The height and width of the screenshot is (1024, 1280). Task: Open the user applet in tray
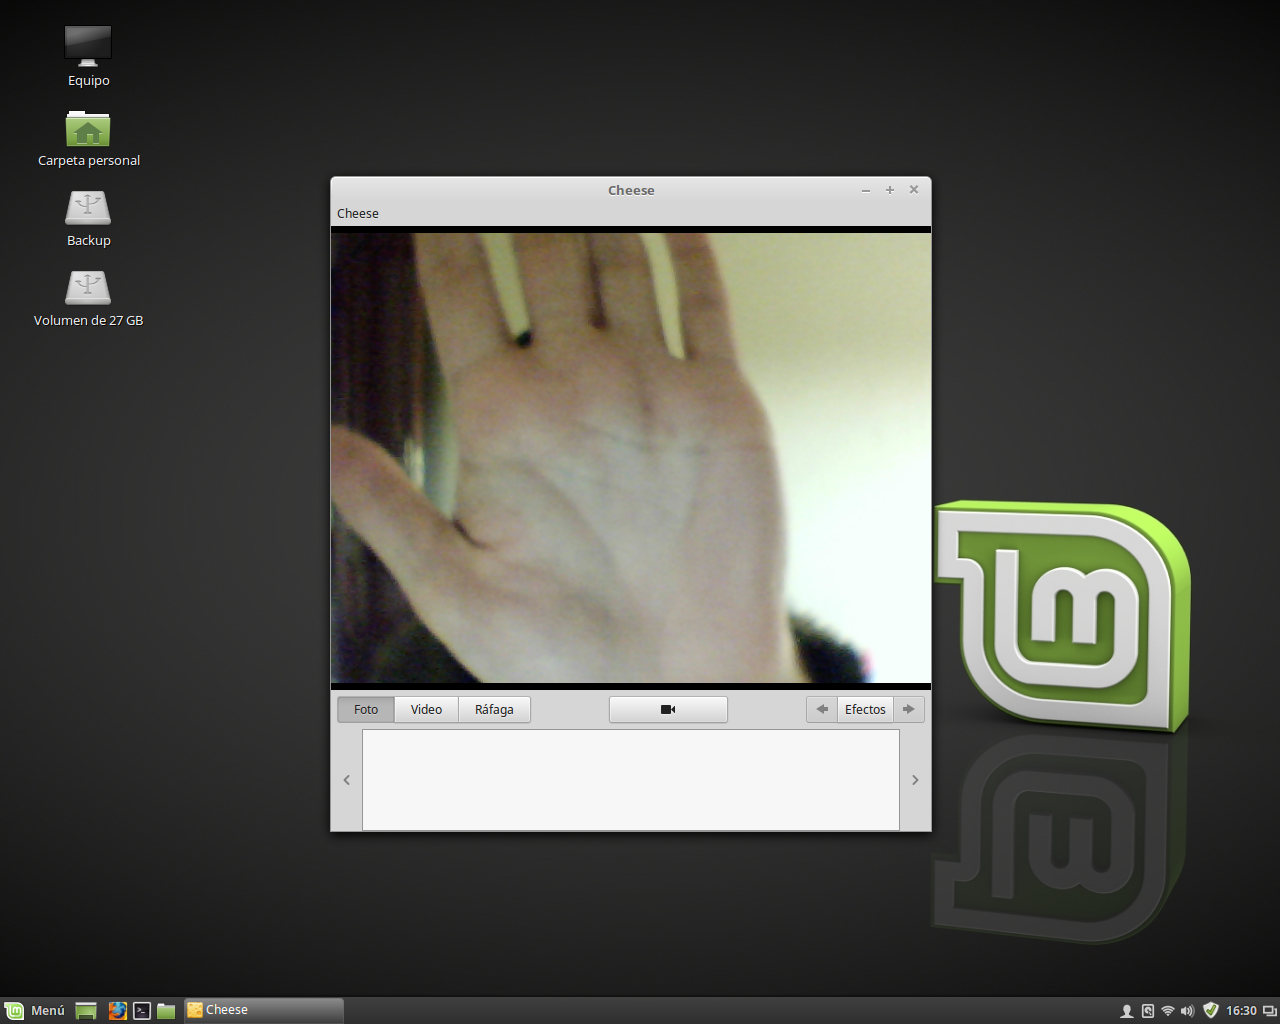point(1127,1011)
